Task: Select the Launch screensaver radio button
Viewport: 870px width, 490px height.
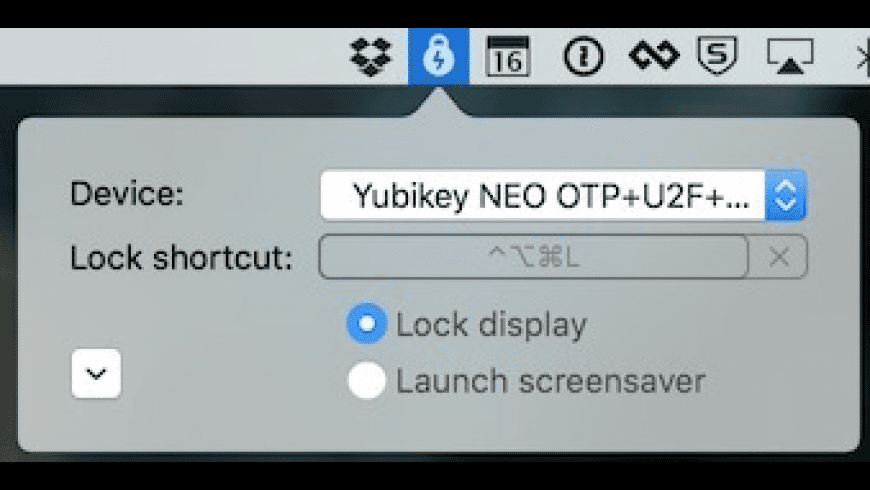Action: [x=366, y=381]
